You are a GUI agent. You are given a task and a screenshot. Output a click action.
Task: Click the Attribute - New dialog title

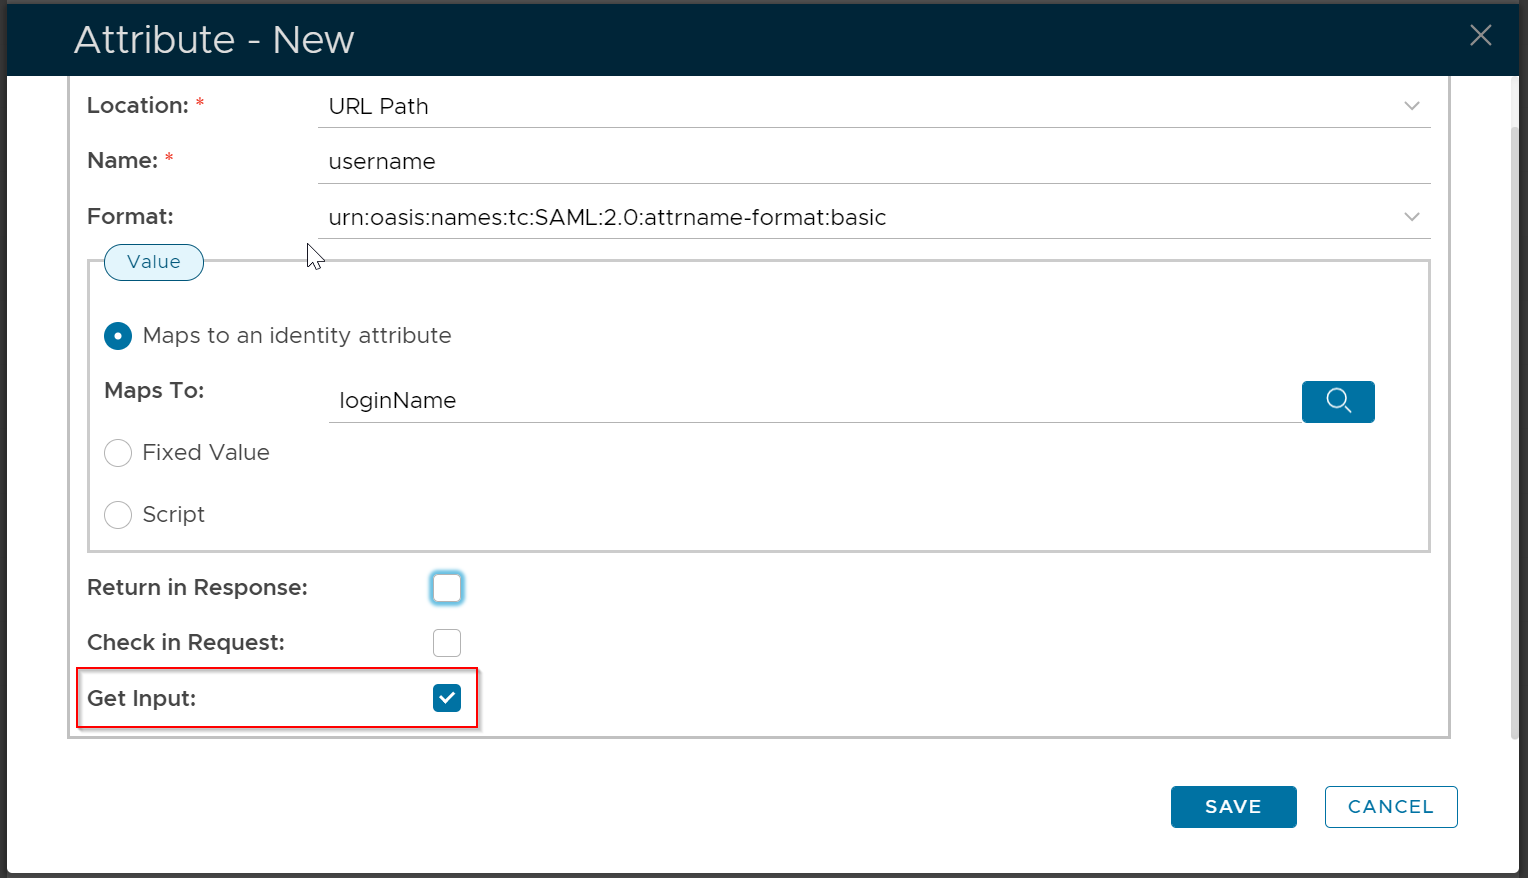coord(214,40)
